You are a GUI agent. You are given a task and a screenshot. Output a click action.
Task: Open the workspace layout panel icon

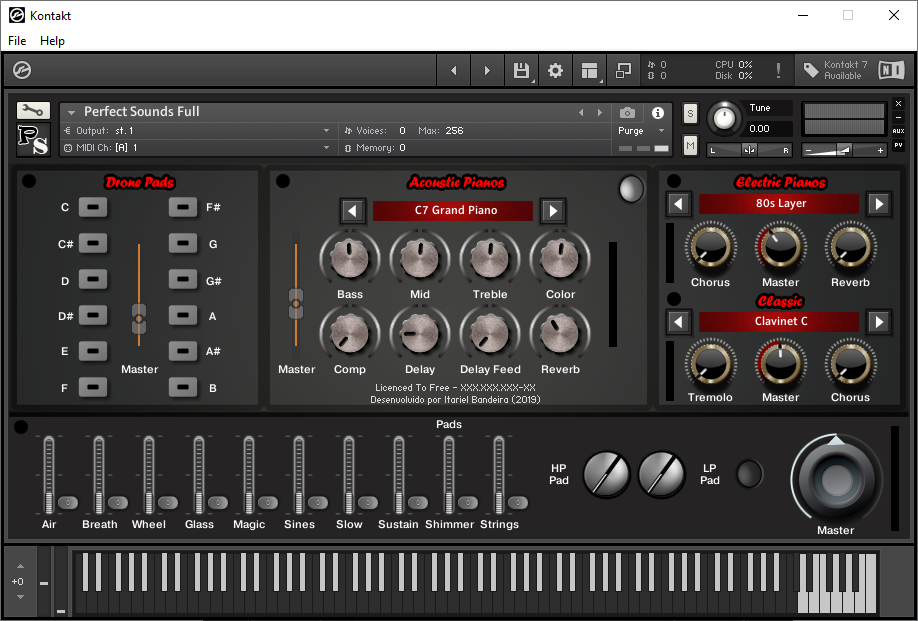[x=589, y=70]
